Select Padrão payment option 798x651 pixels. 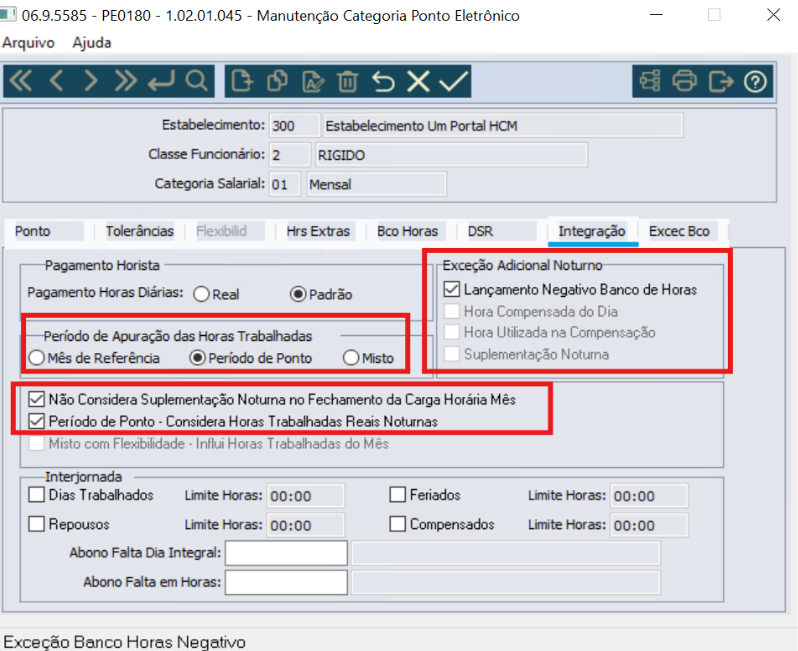[298, 294]
